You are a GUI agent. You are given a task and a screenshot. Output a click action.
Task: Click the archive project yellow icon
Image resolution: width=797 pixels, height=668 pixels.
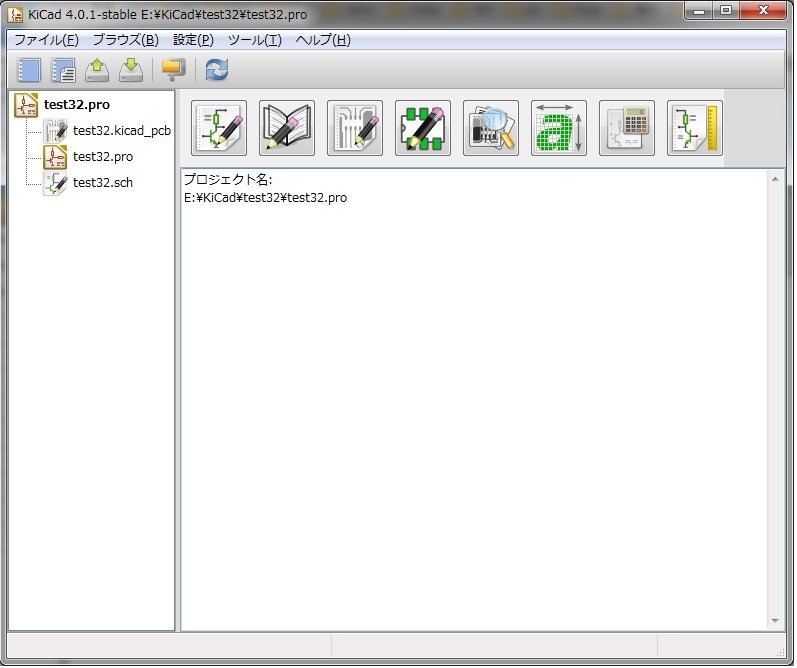[x=173, y=70]
